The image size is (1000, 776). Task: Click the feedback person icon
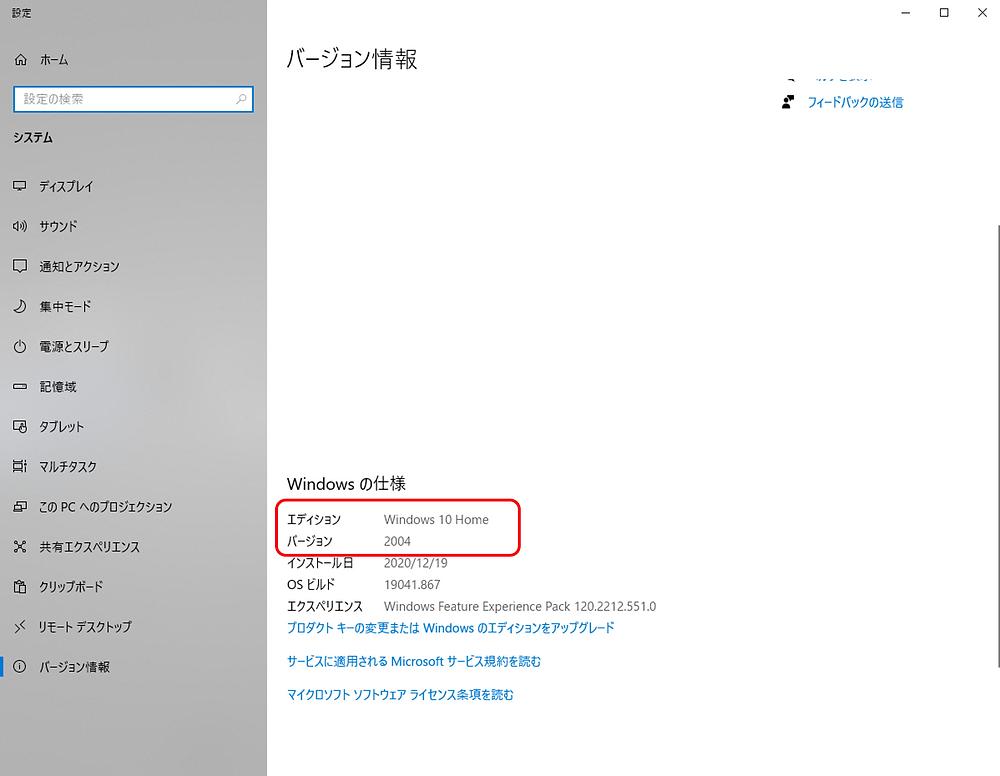(788, 102)
